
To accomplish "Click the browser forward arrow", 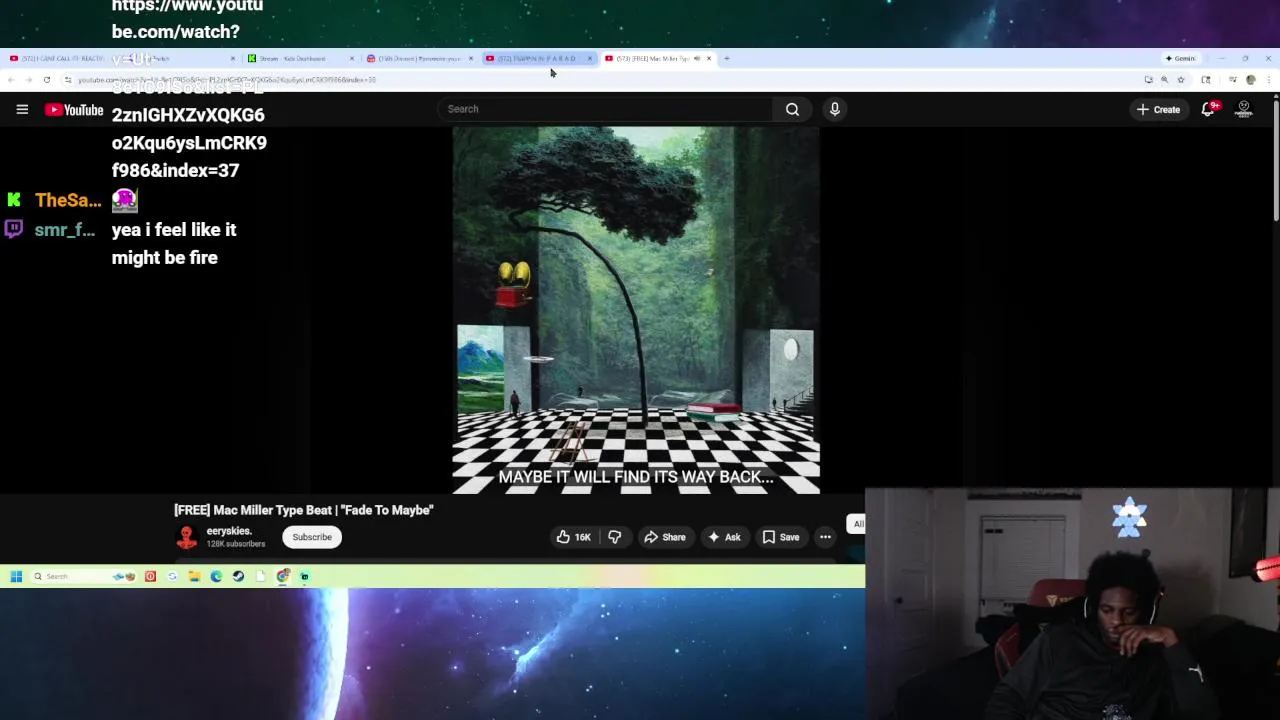I will coord(31,79).
